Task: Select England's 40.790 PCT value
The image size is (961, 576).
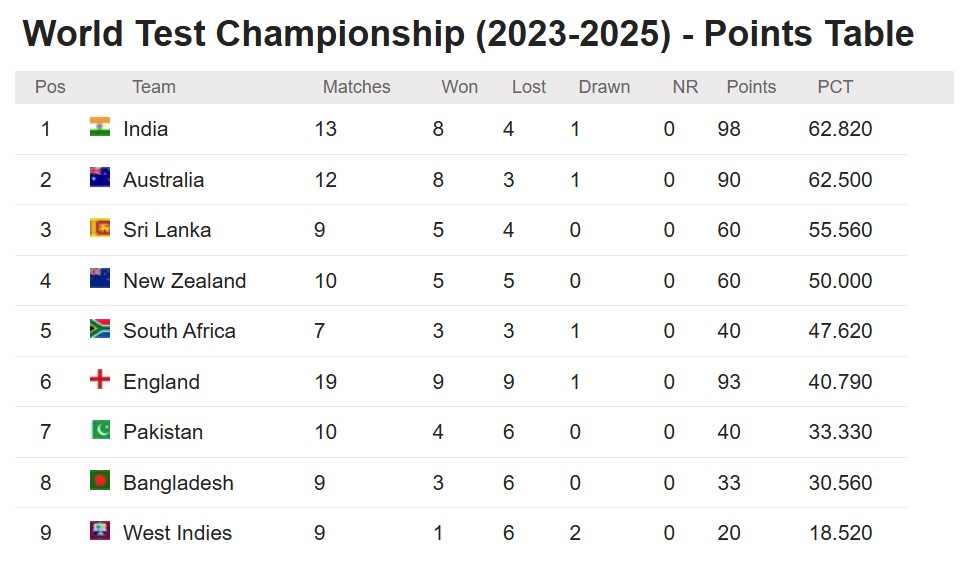Action: pos(840,382)
